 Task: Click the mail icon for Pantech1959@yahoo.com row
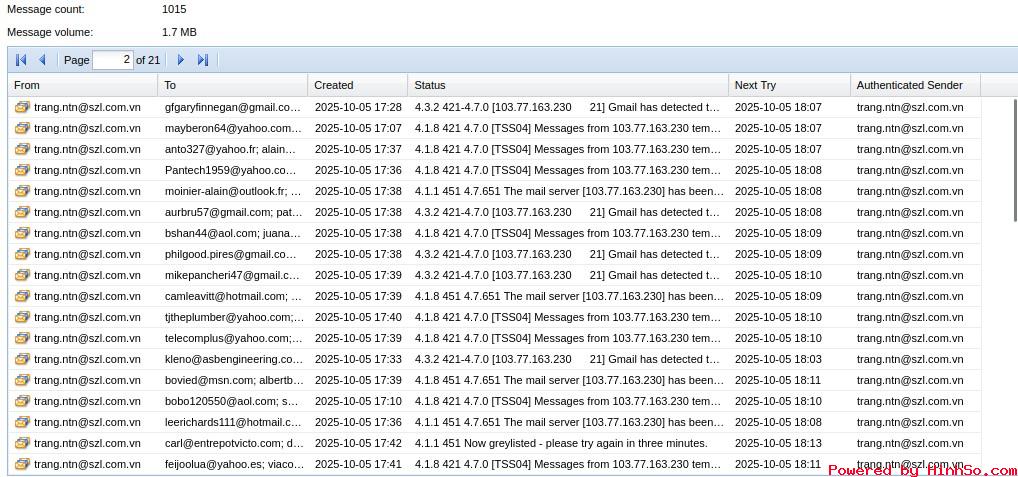22,170
